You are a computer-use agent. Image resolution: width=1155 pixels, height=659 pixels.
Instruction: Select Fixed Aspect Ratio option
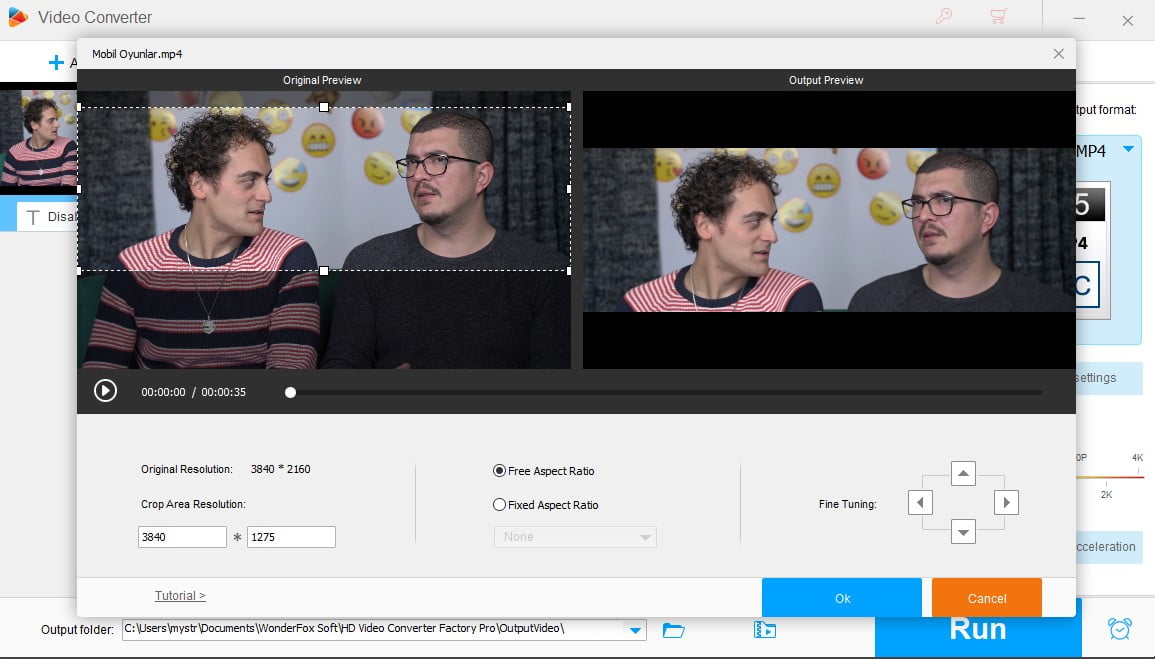coord(498,505)
